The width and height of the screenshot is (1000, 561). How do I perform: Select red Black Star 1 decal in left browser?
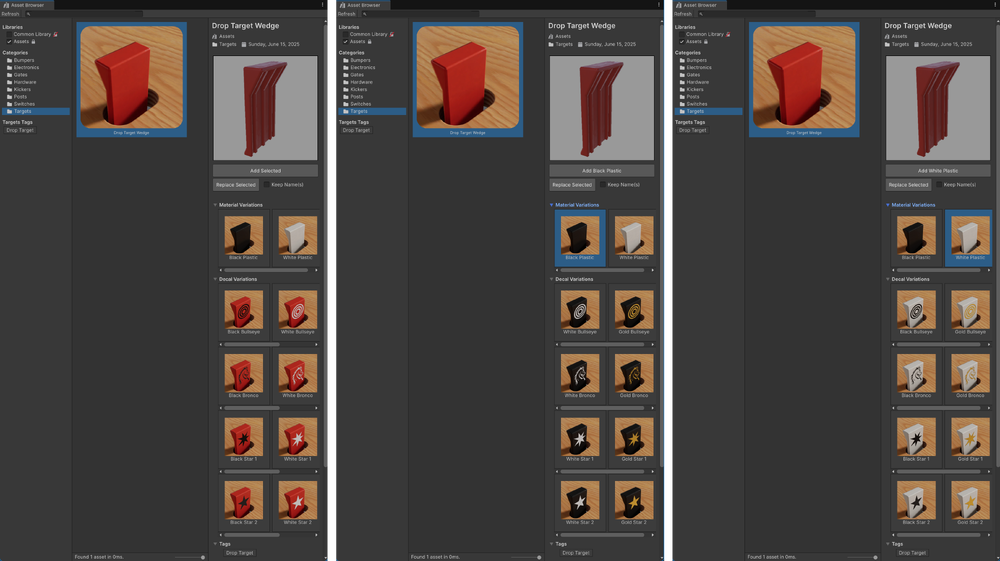pyautogui.click(x=244, y=439)
